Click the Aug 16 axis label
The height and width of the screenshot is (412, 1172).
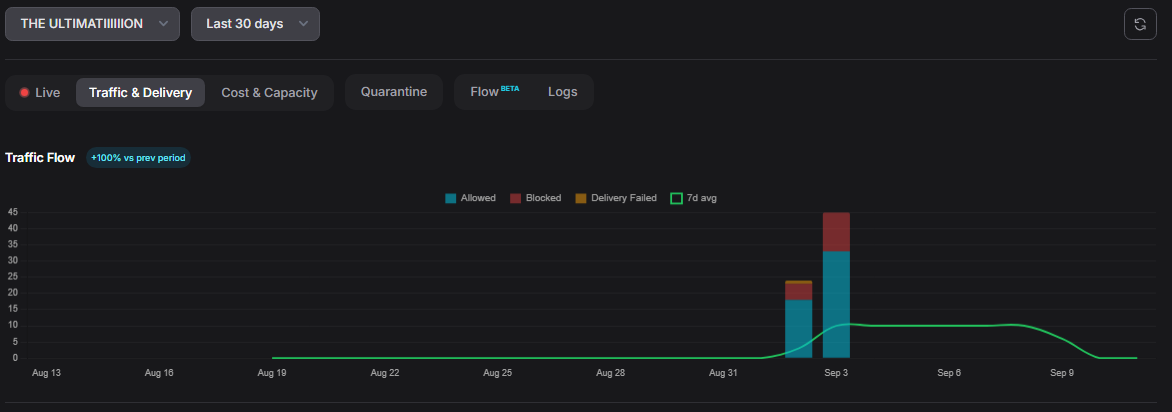click(158, 372)
